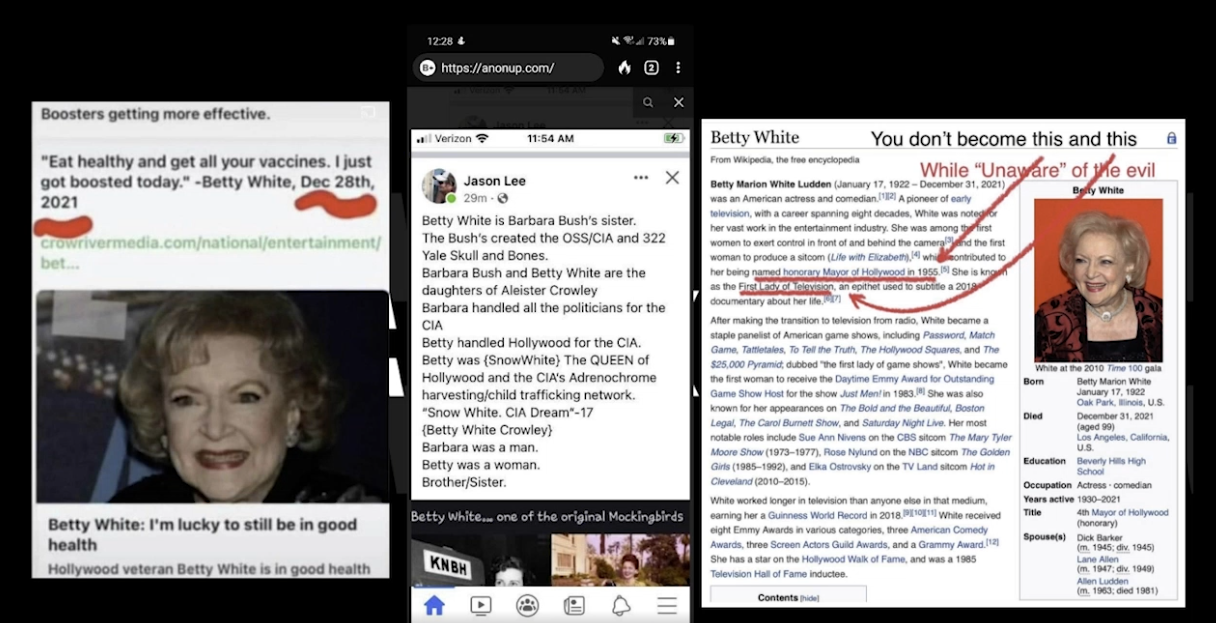Open Betty White photo in the news card
The width and height of the screenshot is (1216, 623).
pos(212,396)
